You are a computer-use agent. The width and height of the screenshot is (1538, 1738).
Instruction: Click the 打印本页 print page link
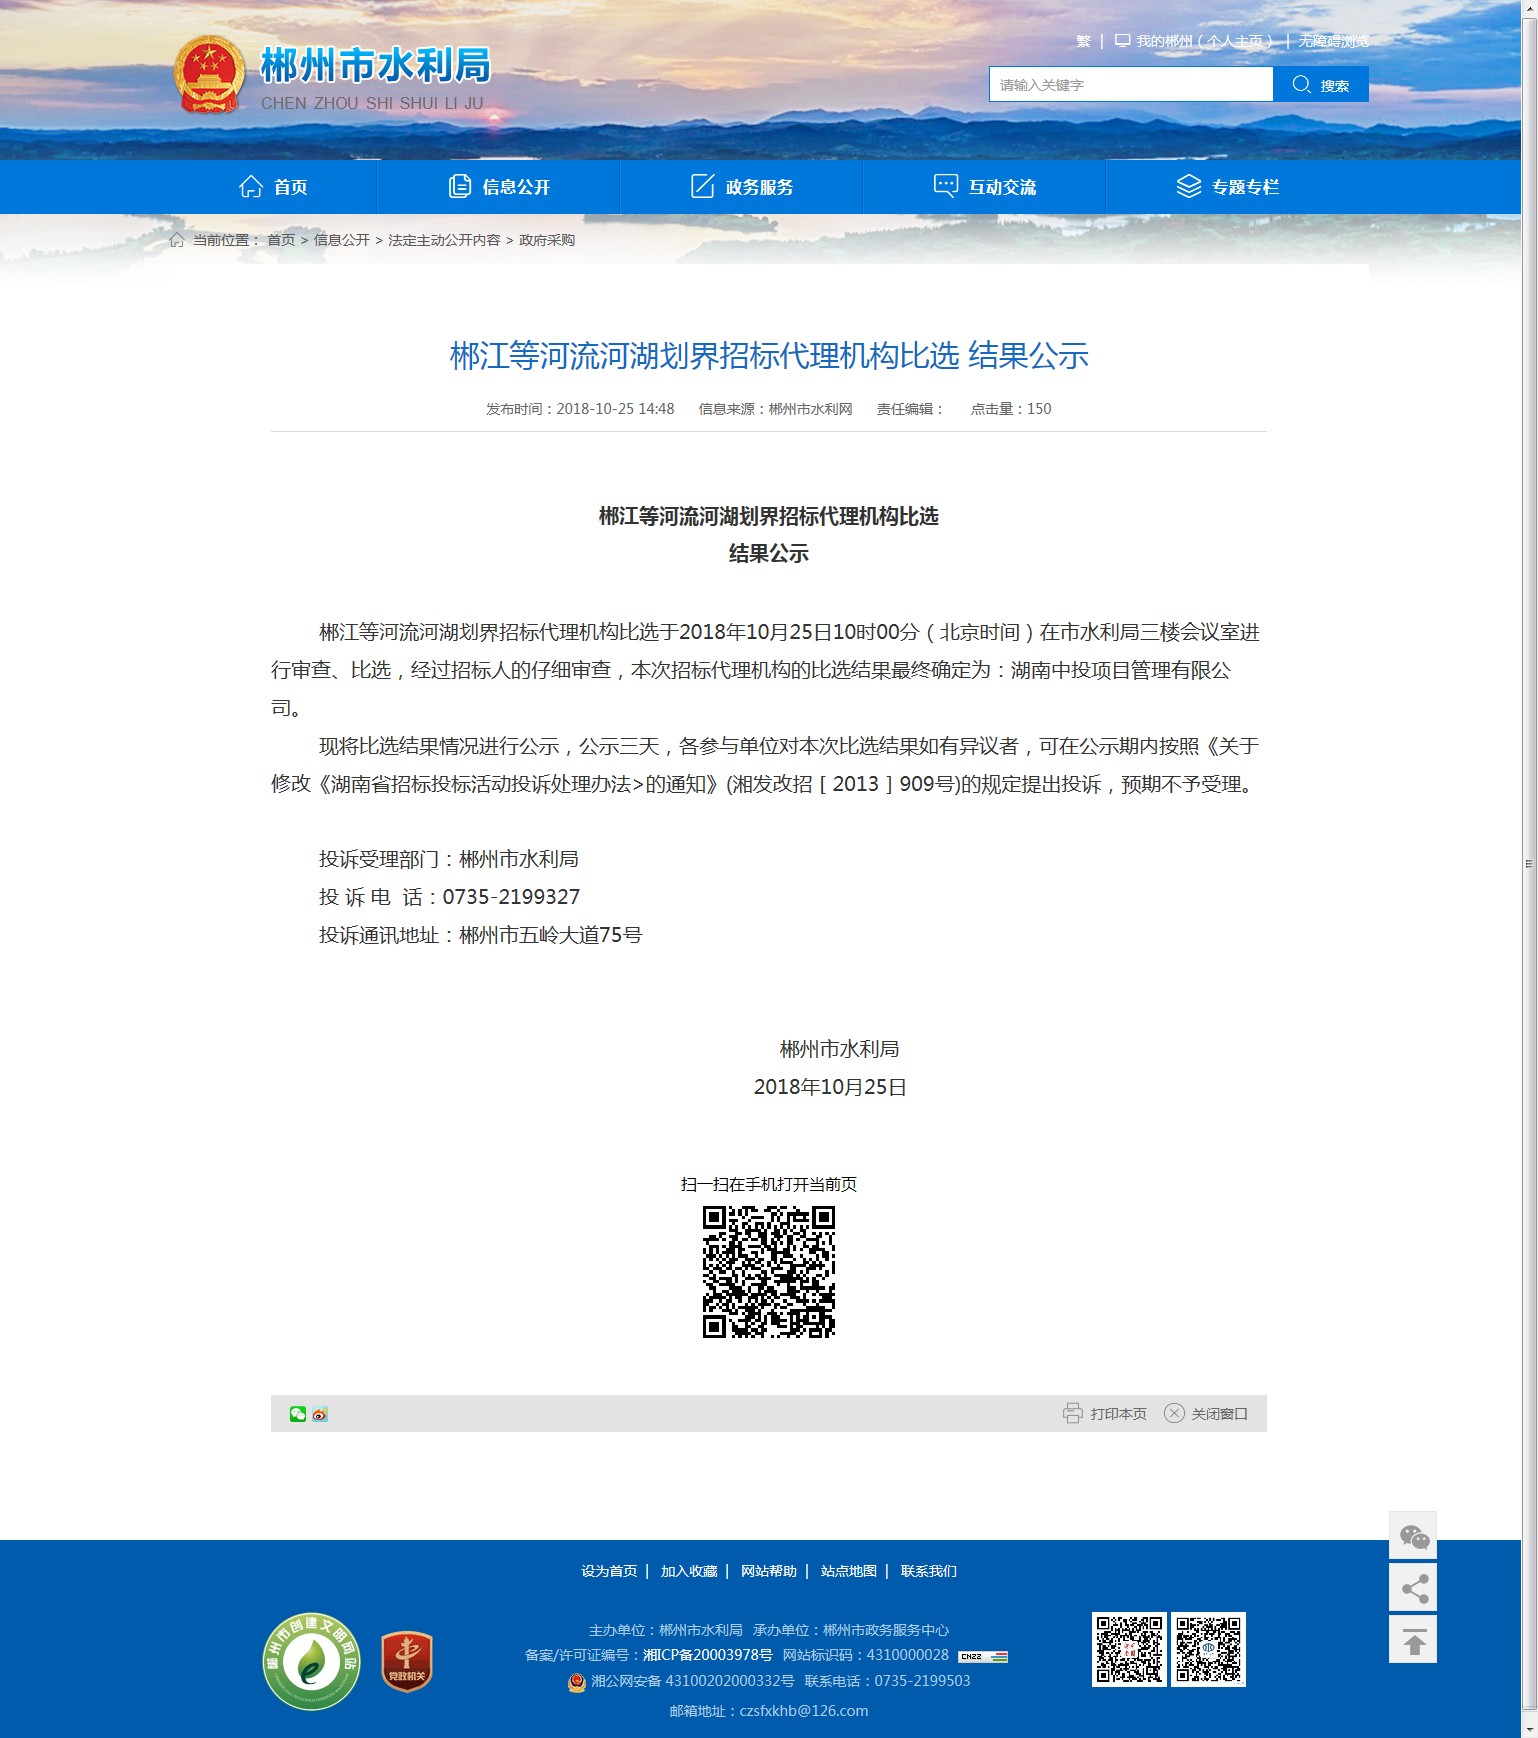[x=1118, y=1414]
